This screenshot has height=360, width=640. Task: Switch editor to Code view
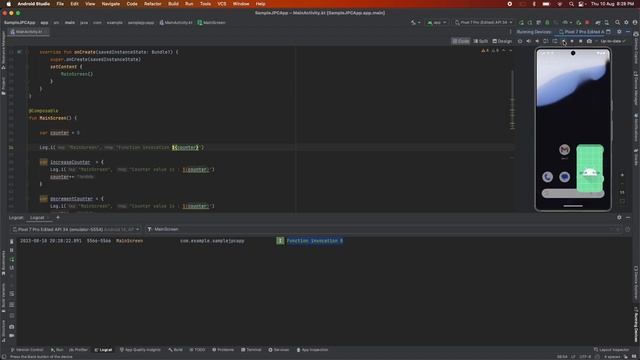coord(461,41)
